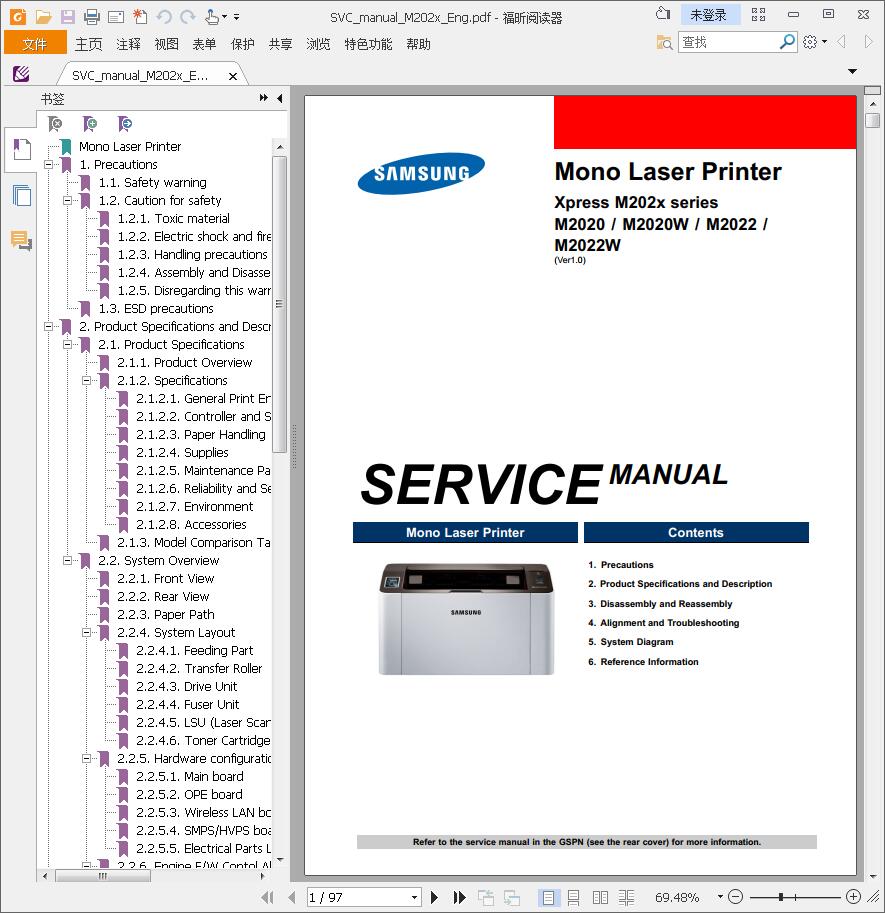Viewport: 885px width, 913px height.
Task: Click 'System Diagram' in the page Contents
Action: tap(637, 642)
